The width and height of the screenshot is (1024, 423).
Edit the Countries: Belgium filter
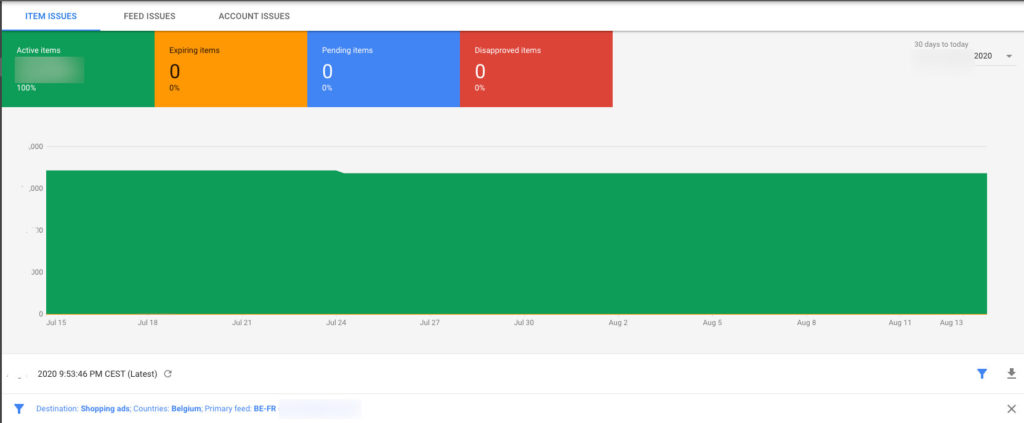coord(176,409)
